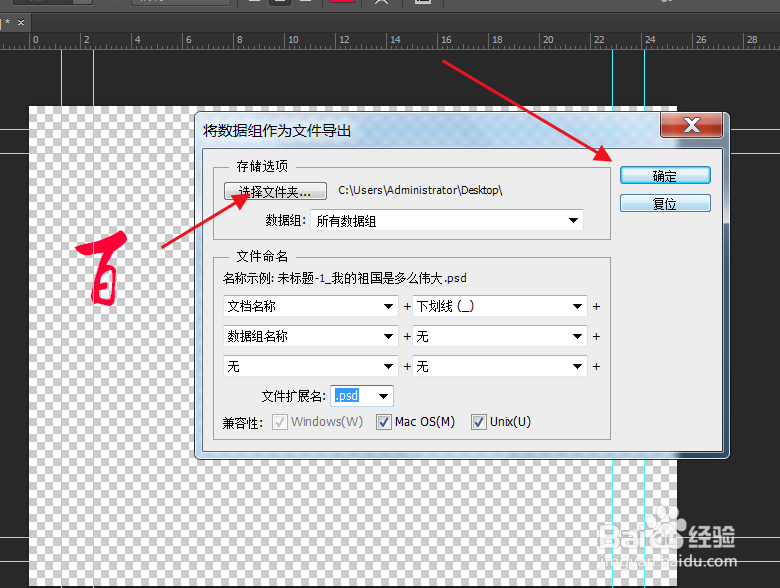Close the open document tab

point(21,22)
